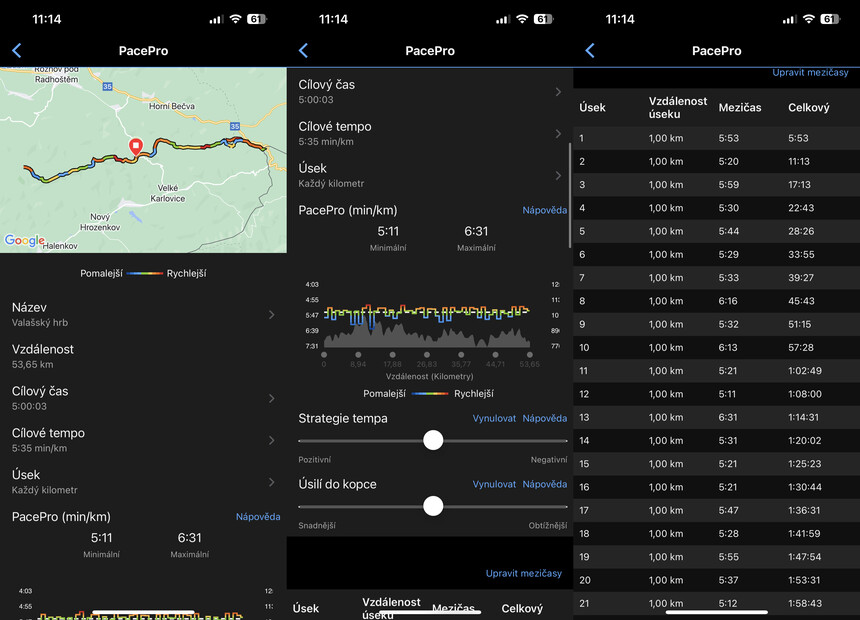Viewport: 860px width, 620px height.
Task: Tap Upravit mezičasy below the Úsilí slider
Action: 523,573
